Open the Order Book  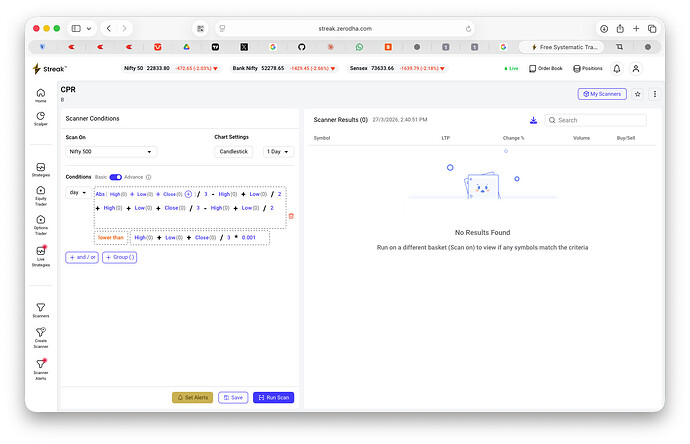point(545,69)
